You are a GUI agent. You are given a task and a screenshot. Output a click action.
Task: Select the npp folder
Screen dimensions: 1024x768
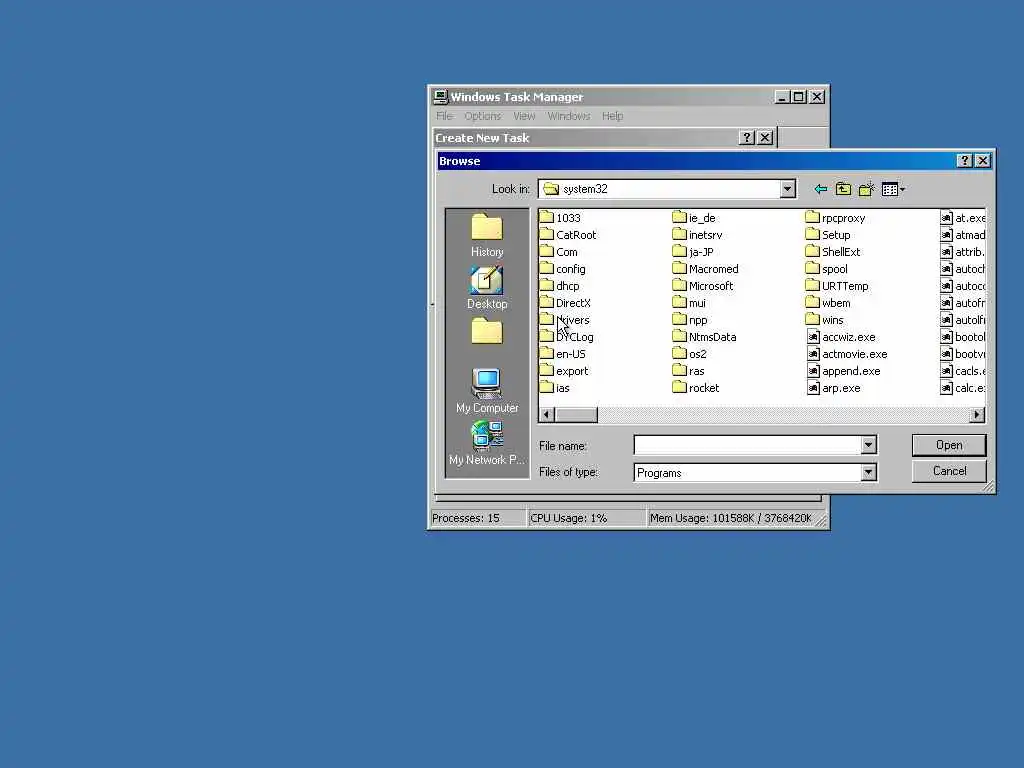[690, 320]
